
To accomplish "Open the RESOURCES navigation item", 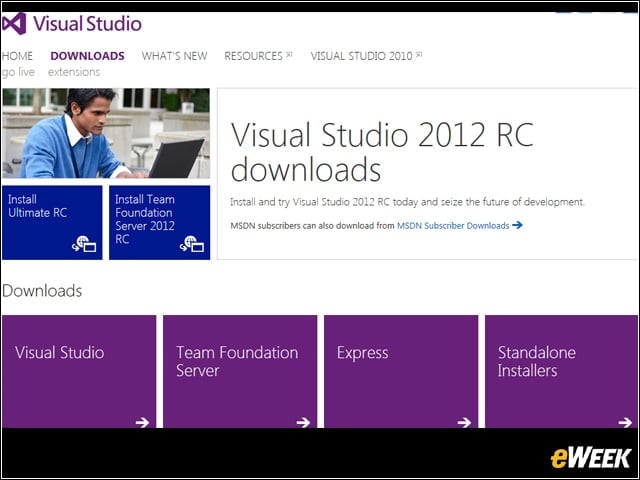I will click(253, 56).
